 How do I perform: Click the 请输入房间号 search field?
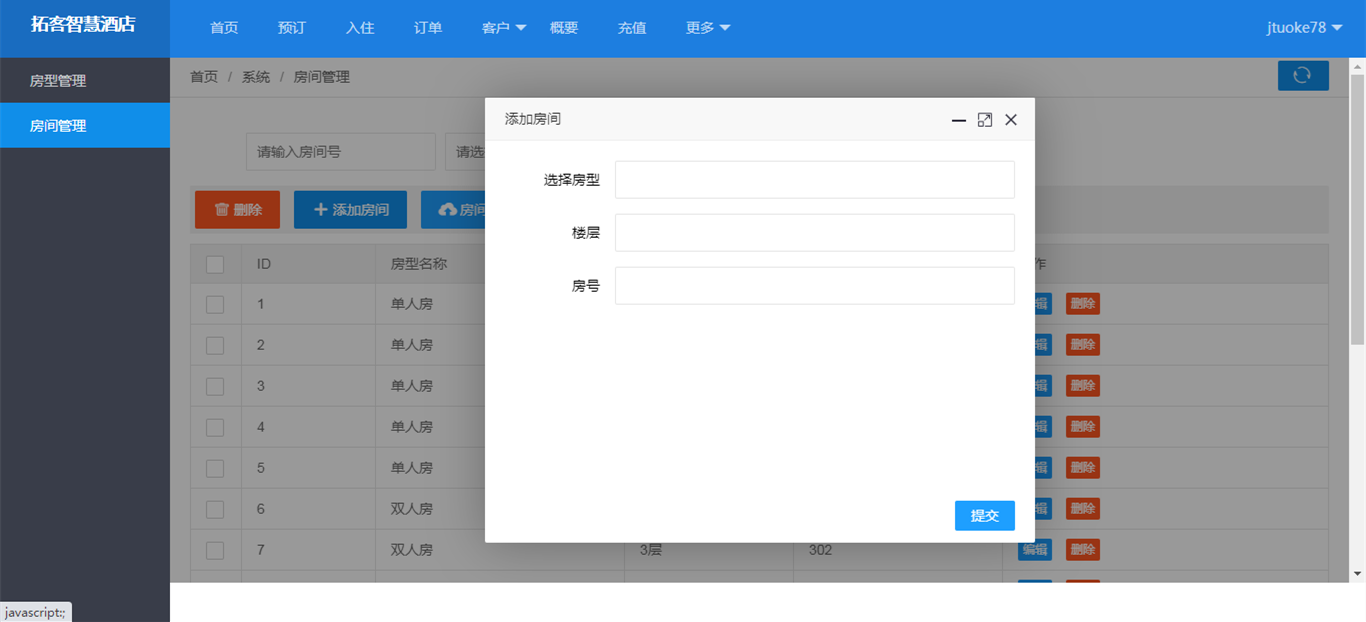pos(341,152)
